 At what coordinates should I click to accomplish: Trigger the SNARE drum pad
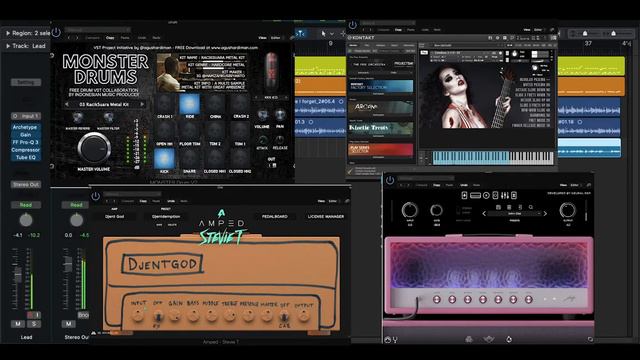(x=189, y=158)
